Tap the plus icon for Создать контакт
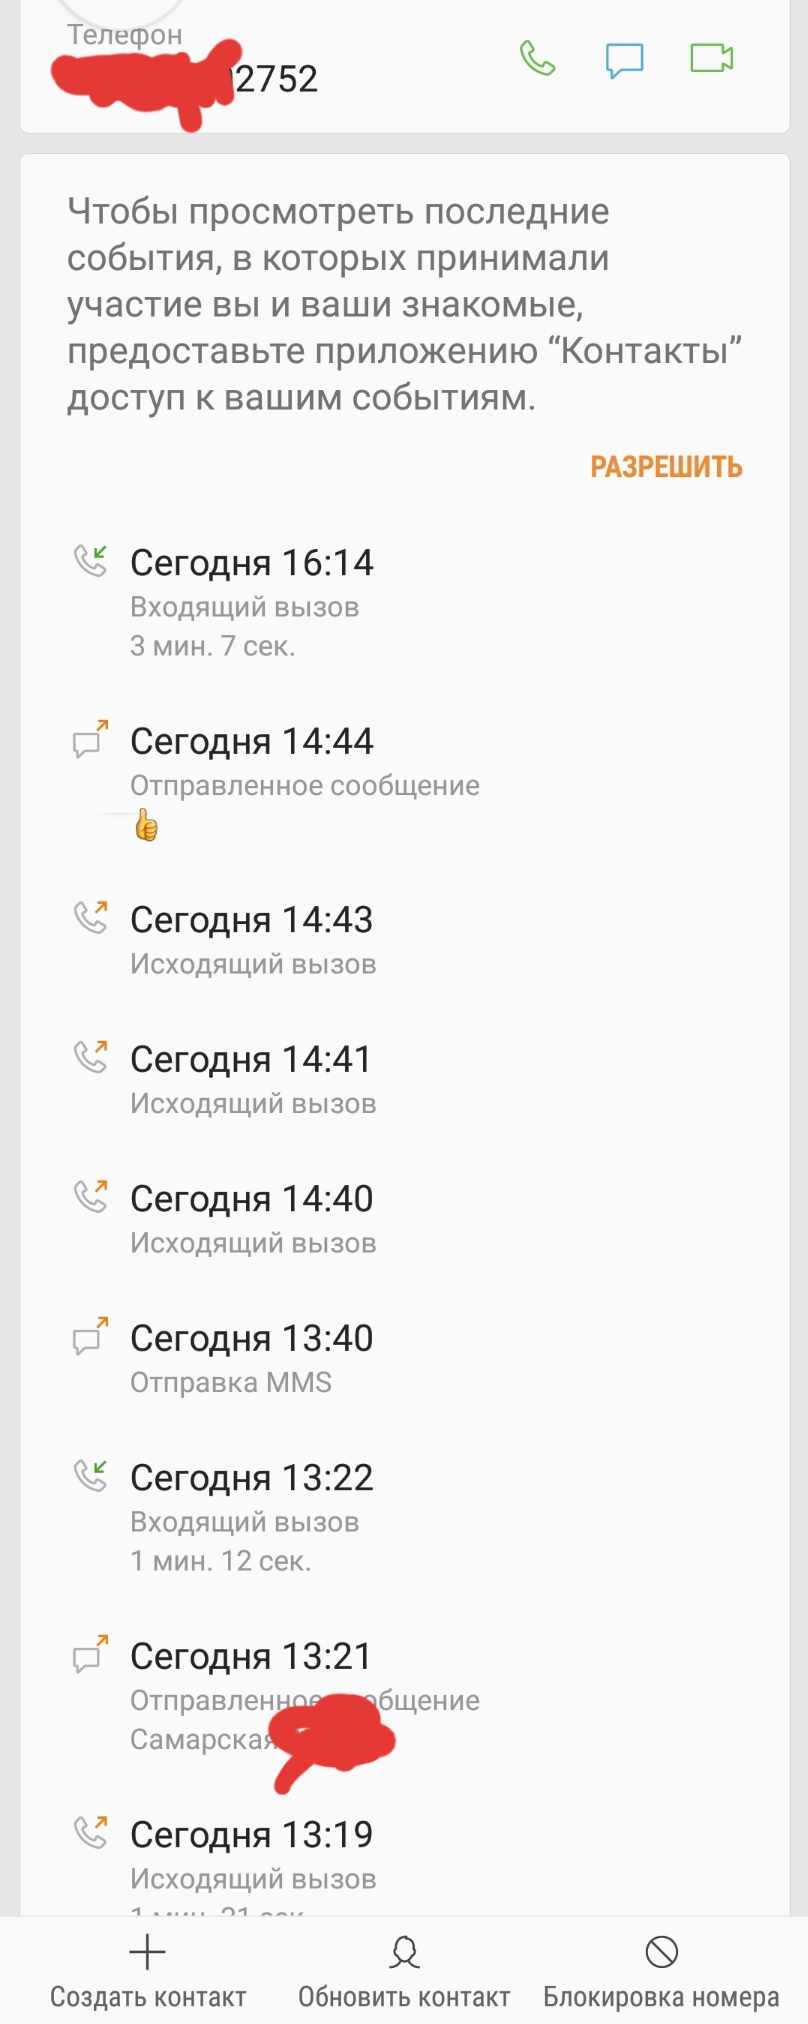This screenshot has height=2024, width=808. click(147, 1951)
